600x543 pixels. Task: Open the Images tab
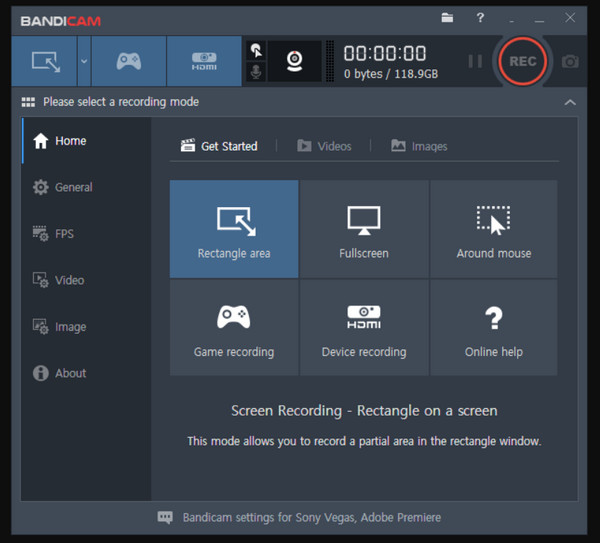[x=419, y=146]
